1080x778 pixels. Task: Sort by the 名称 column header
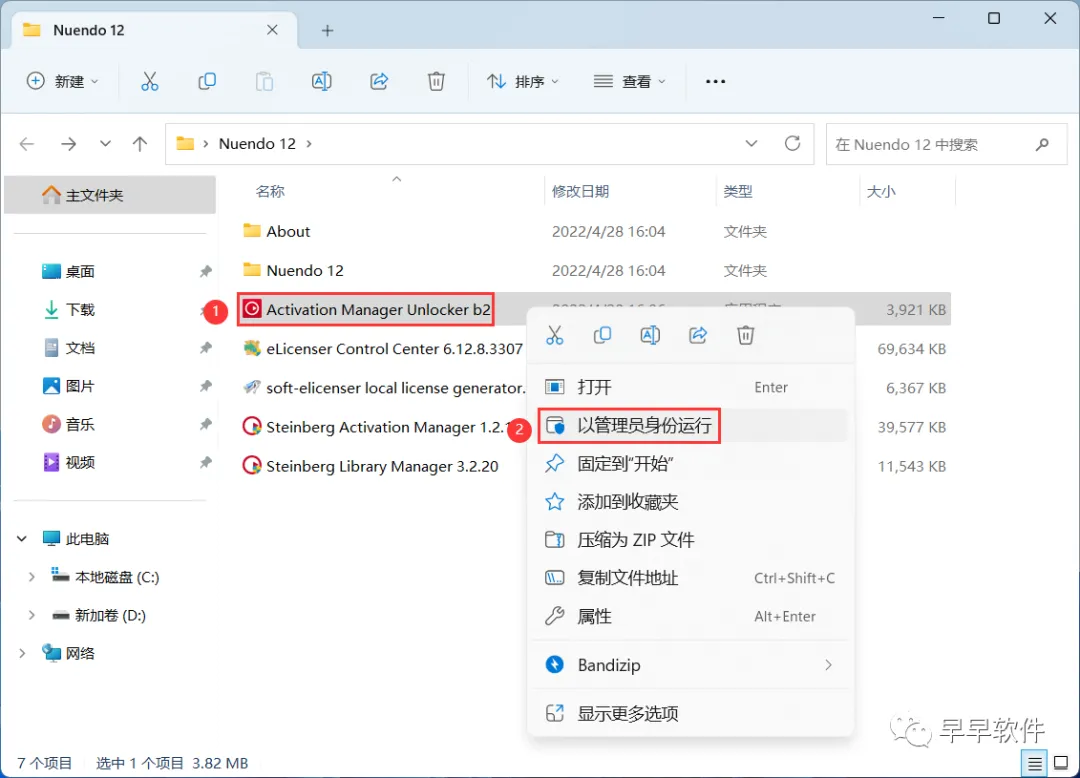[270, 191]
